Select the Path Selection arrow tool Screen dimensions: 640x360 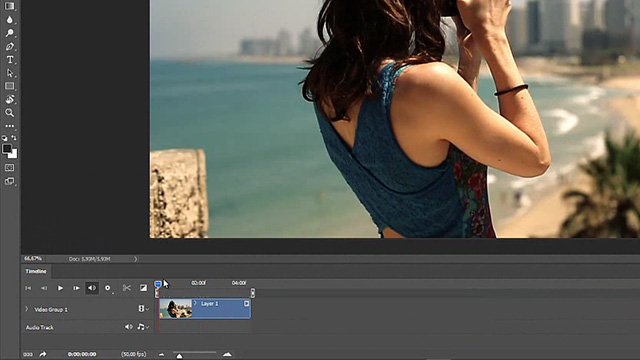click(9, 73)
